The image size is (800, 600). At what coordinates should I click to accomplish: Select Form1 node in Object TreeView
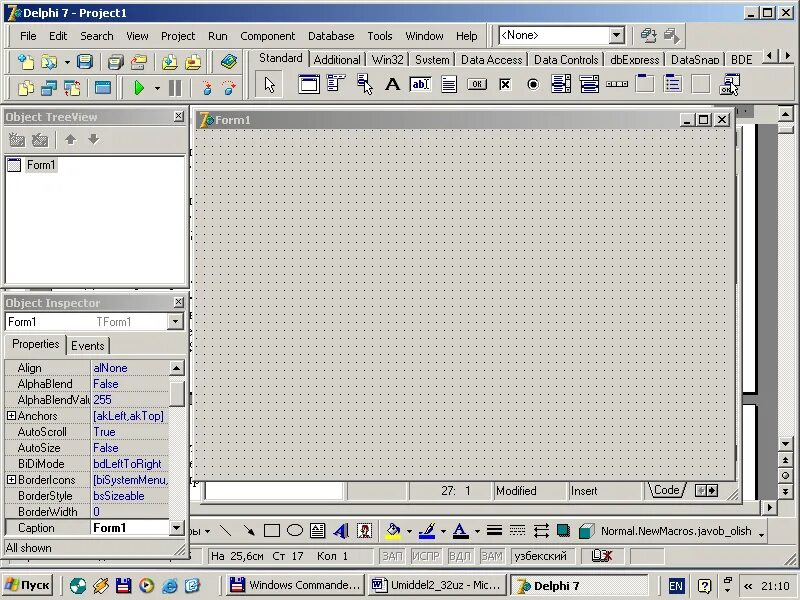41,165
